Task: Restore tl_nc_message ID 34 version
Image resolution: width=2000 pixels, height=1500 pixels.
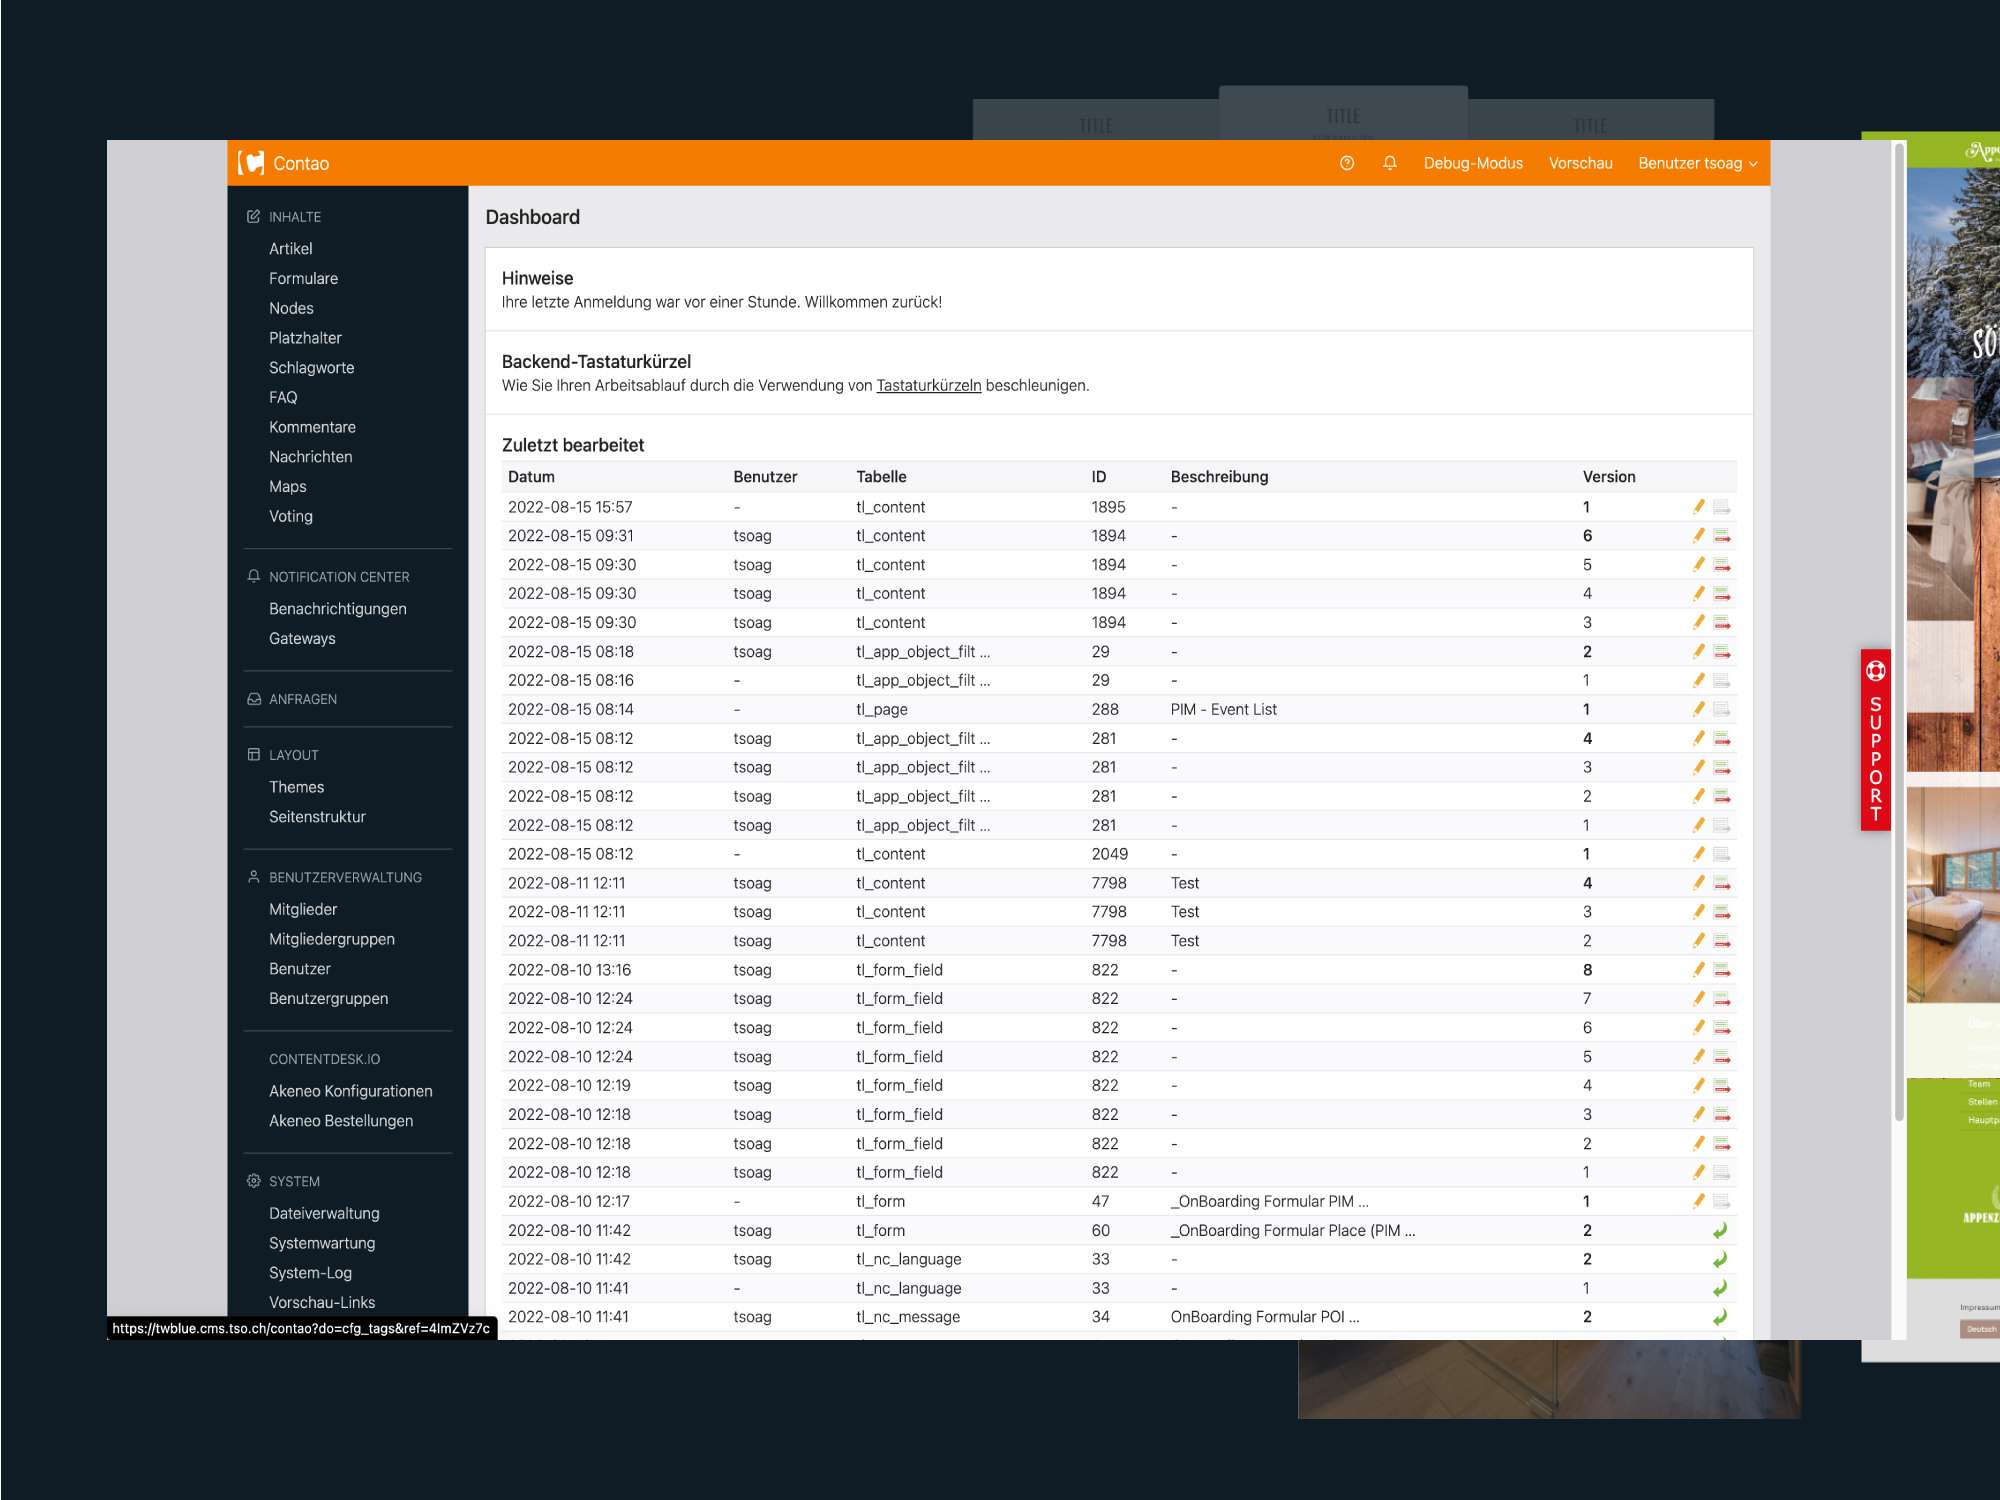Action: coord(1720,1318)
